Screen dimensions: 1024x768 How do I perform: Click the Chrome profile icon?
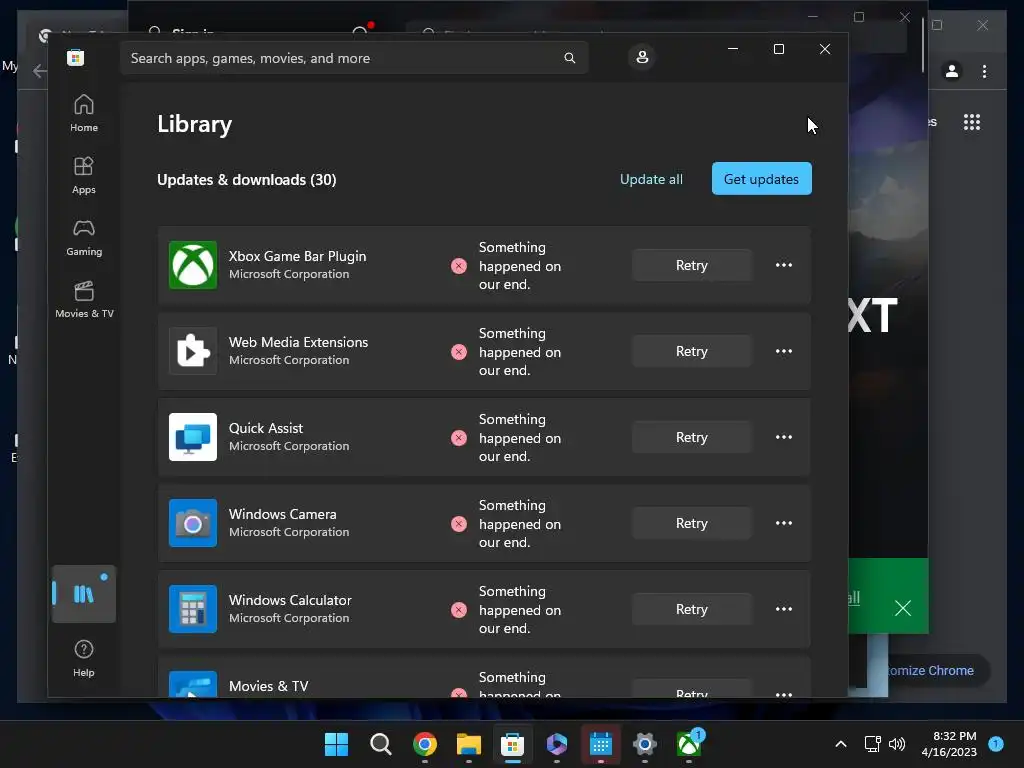tap(952, 71)
